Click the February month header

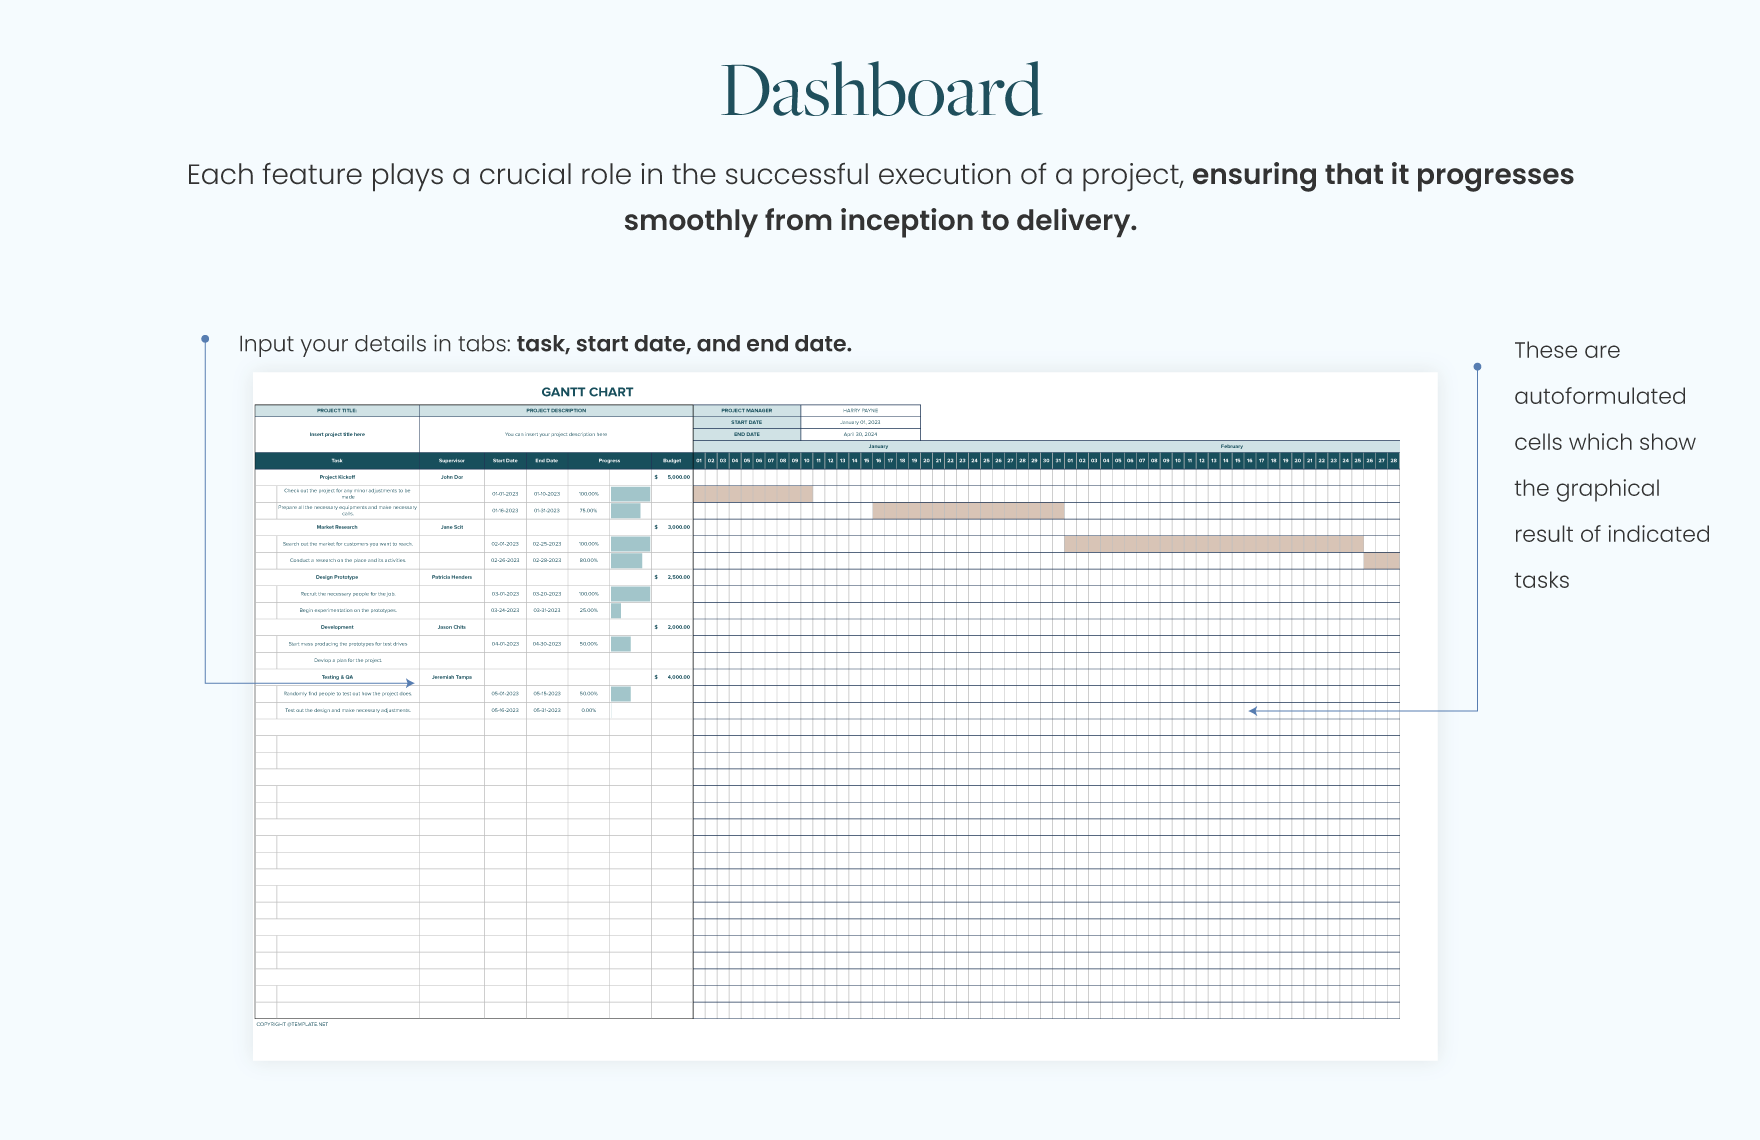[x=1231, y=446]
